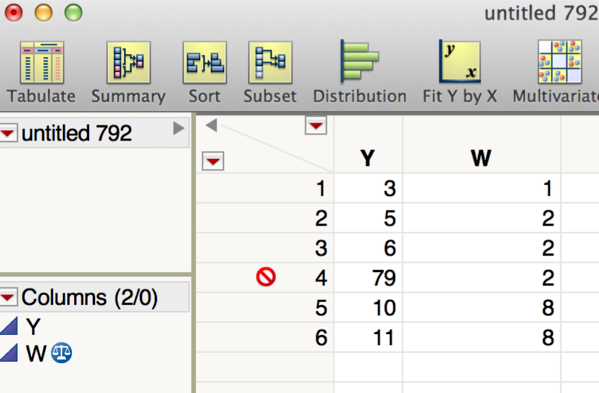Click Y cell with value 11
This screenshot has height=393, width=599.
(368, 337)
